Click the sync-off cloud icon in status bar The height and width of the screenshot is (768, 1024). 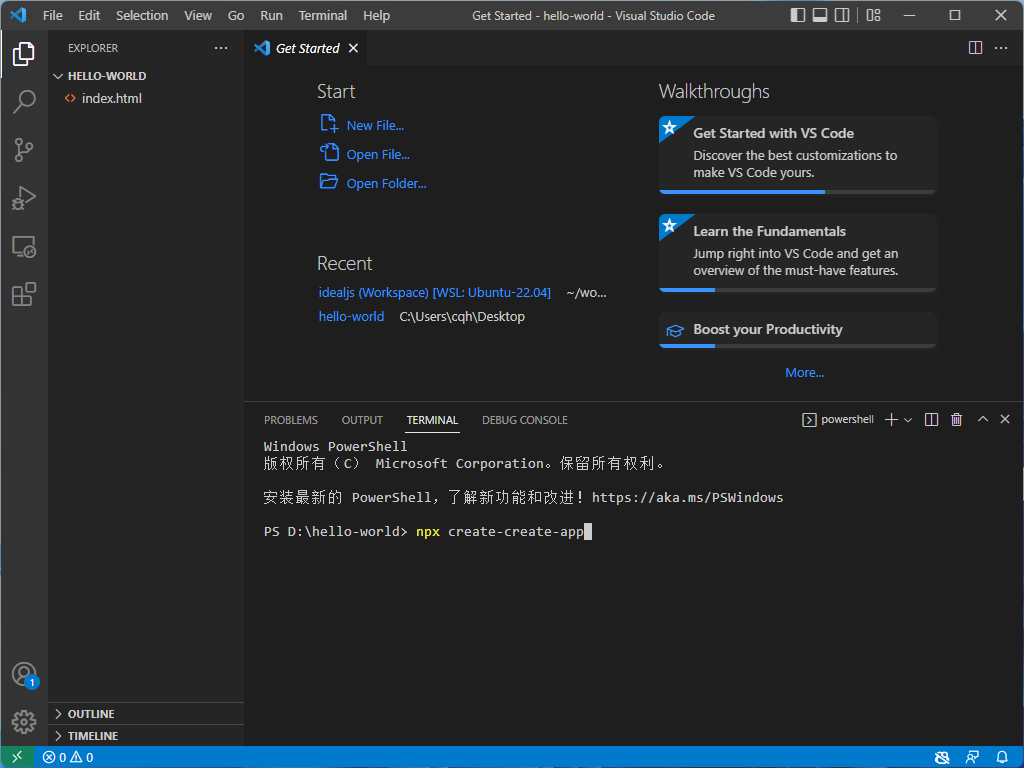[942, 758]
